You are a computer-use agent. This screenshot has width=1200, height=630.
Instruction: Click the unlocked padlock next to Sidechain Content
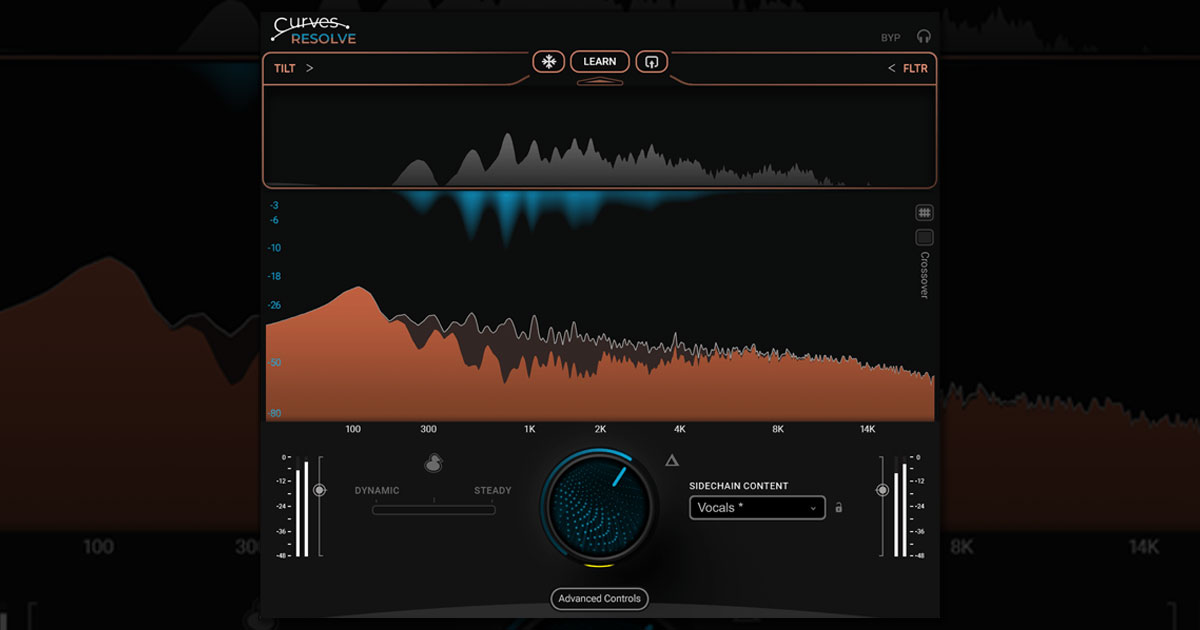click(837, 508)
